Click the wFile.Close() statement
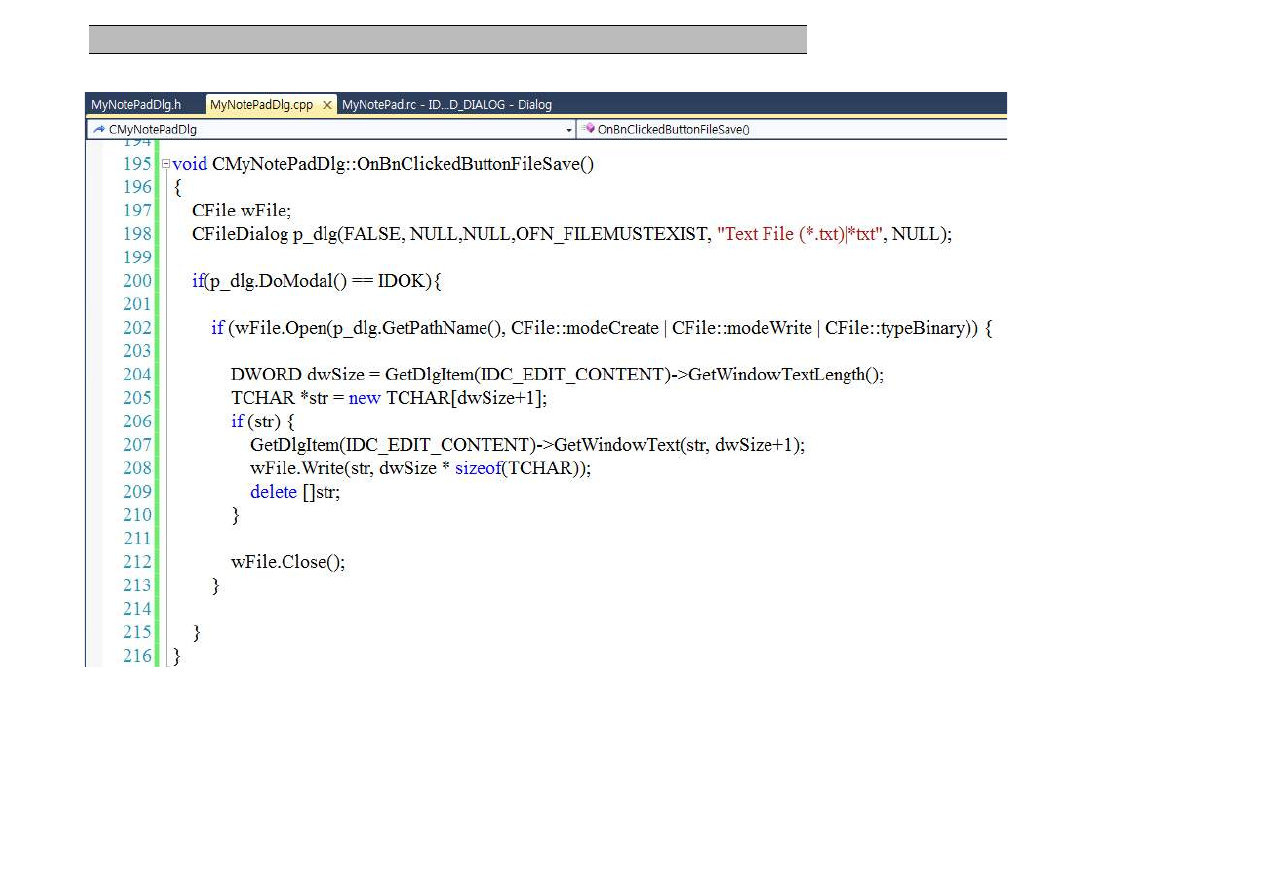Screen dimensions: 1262x893 pyautogui.click(x=288, y=562)
